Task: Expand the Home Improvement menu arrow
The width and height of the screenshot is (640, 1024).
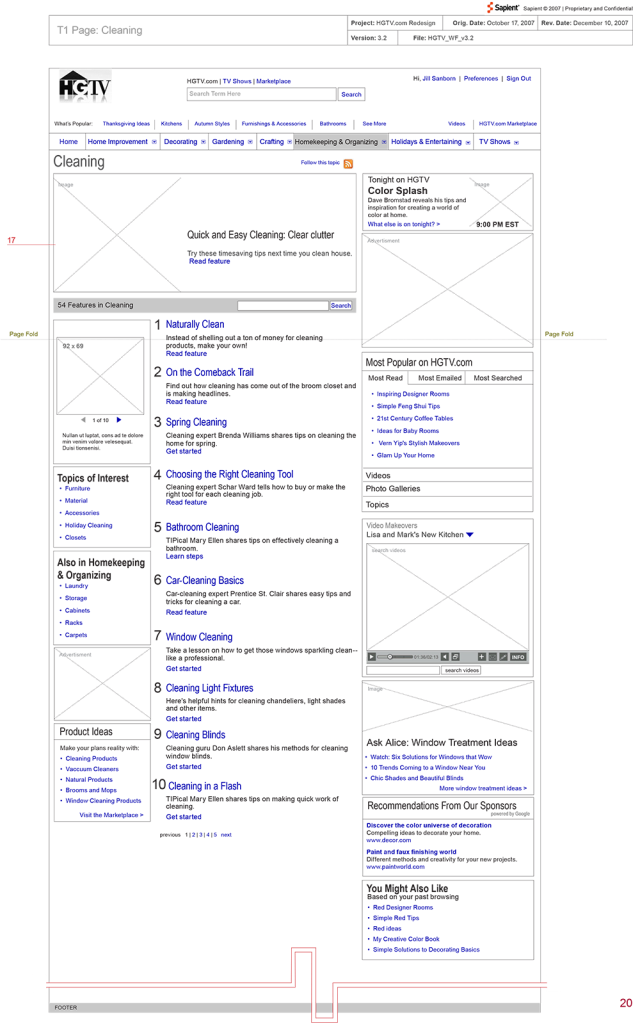Action: pos(154,142)
